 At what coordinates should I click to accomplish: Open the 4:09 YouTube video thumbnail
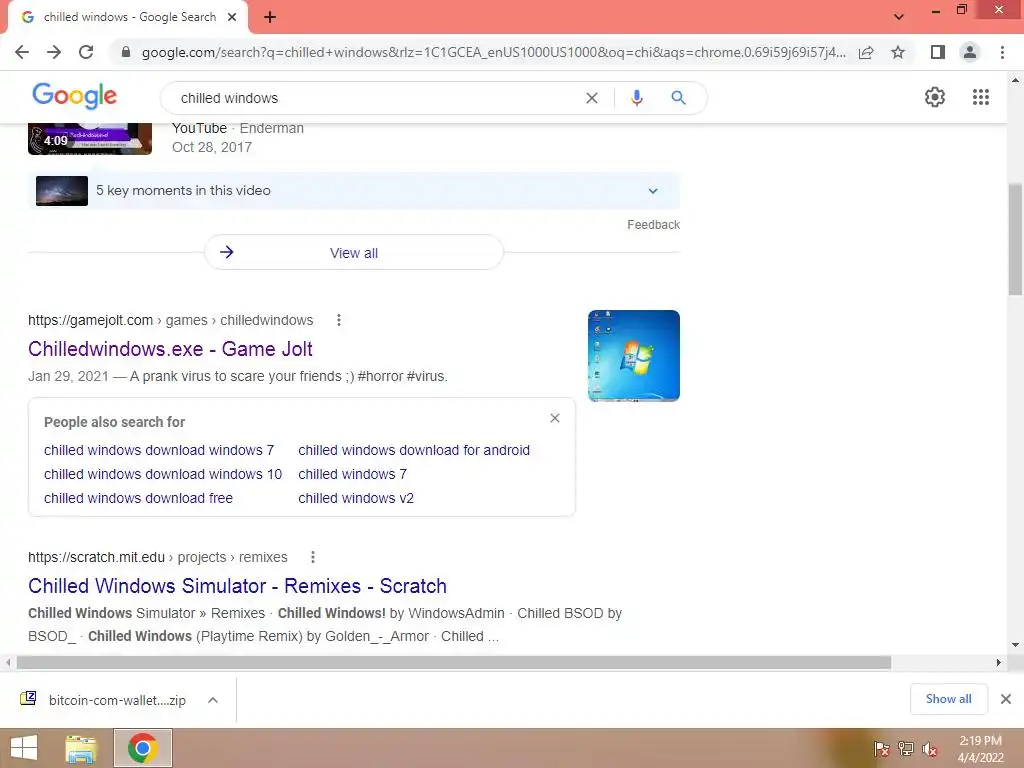[x=90, y=139]
